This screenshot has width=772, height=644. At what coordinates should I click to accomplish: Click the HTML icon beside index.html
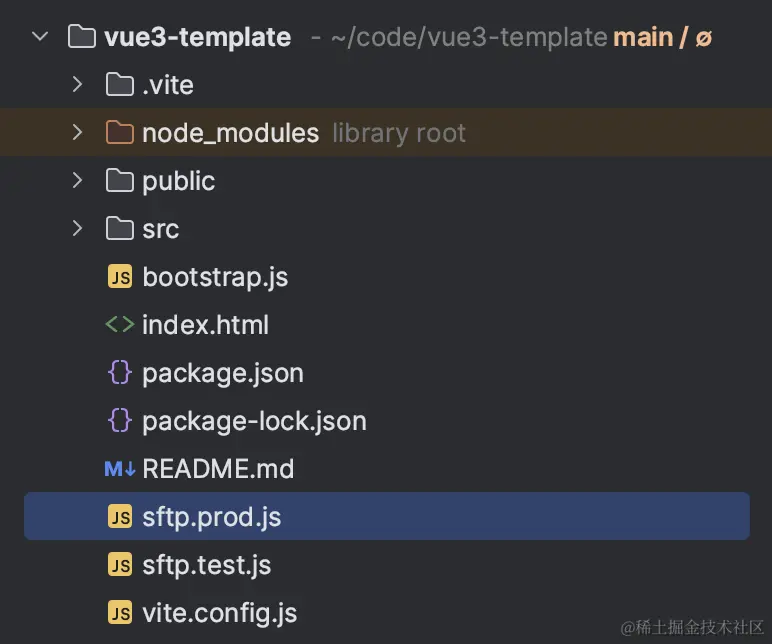120,326
